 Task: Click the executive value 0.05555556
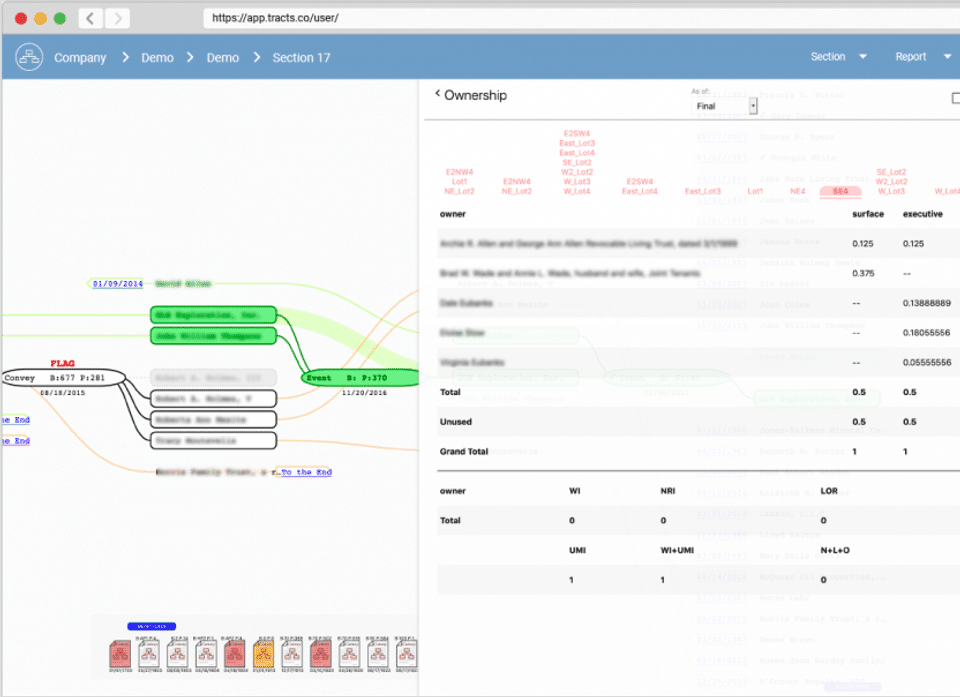point(927,363)
